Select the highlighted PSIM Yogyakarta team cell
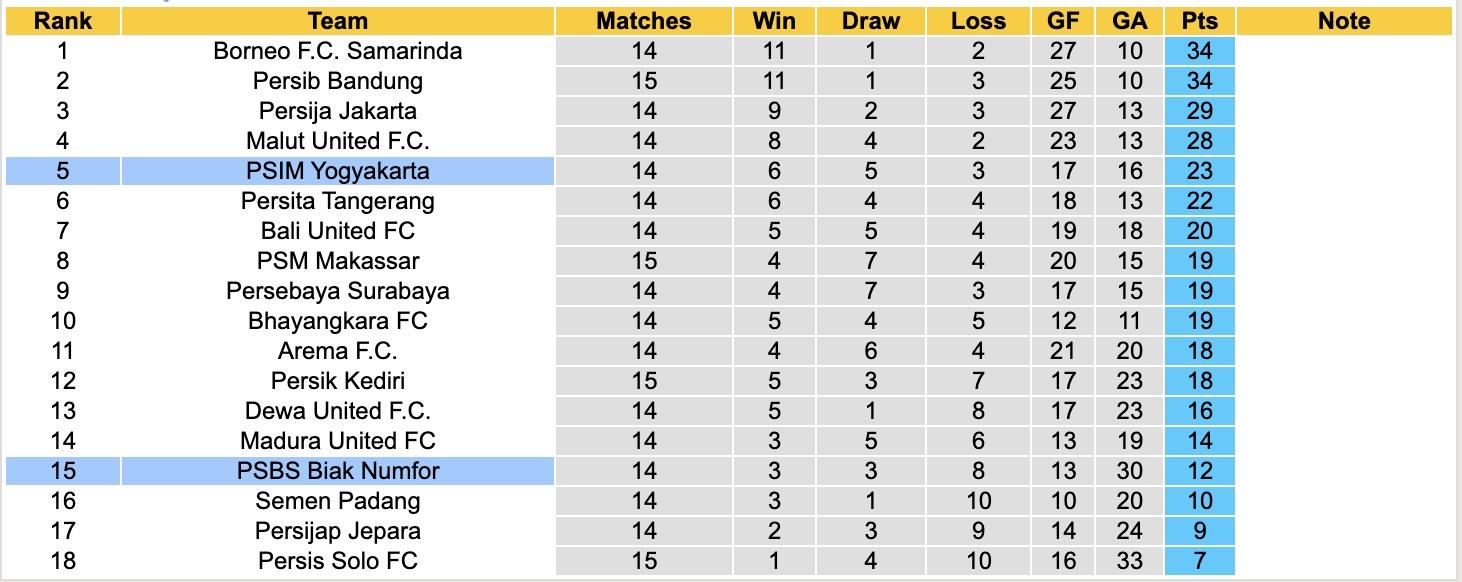The width and height of the screenshot is (1462, 582). (338, 171)
